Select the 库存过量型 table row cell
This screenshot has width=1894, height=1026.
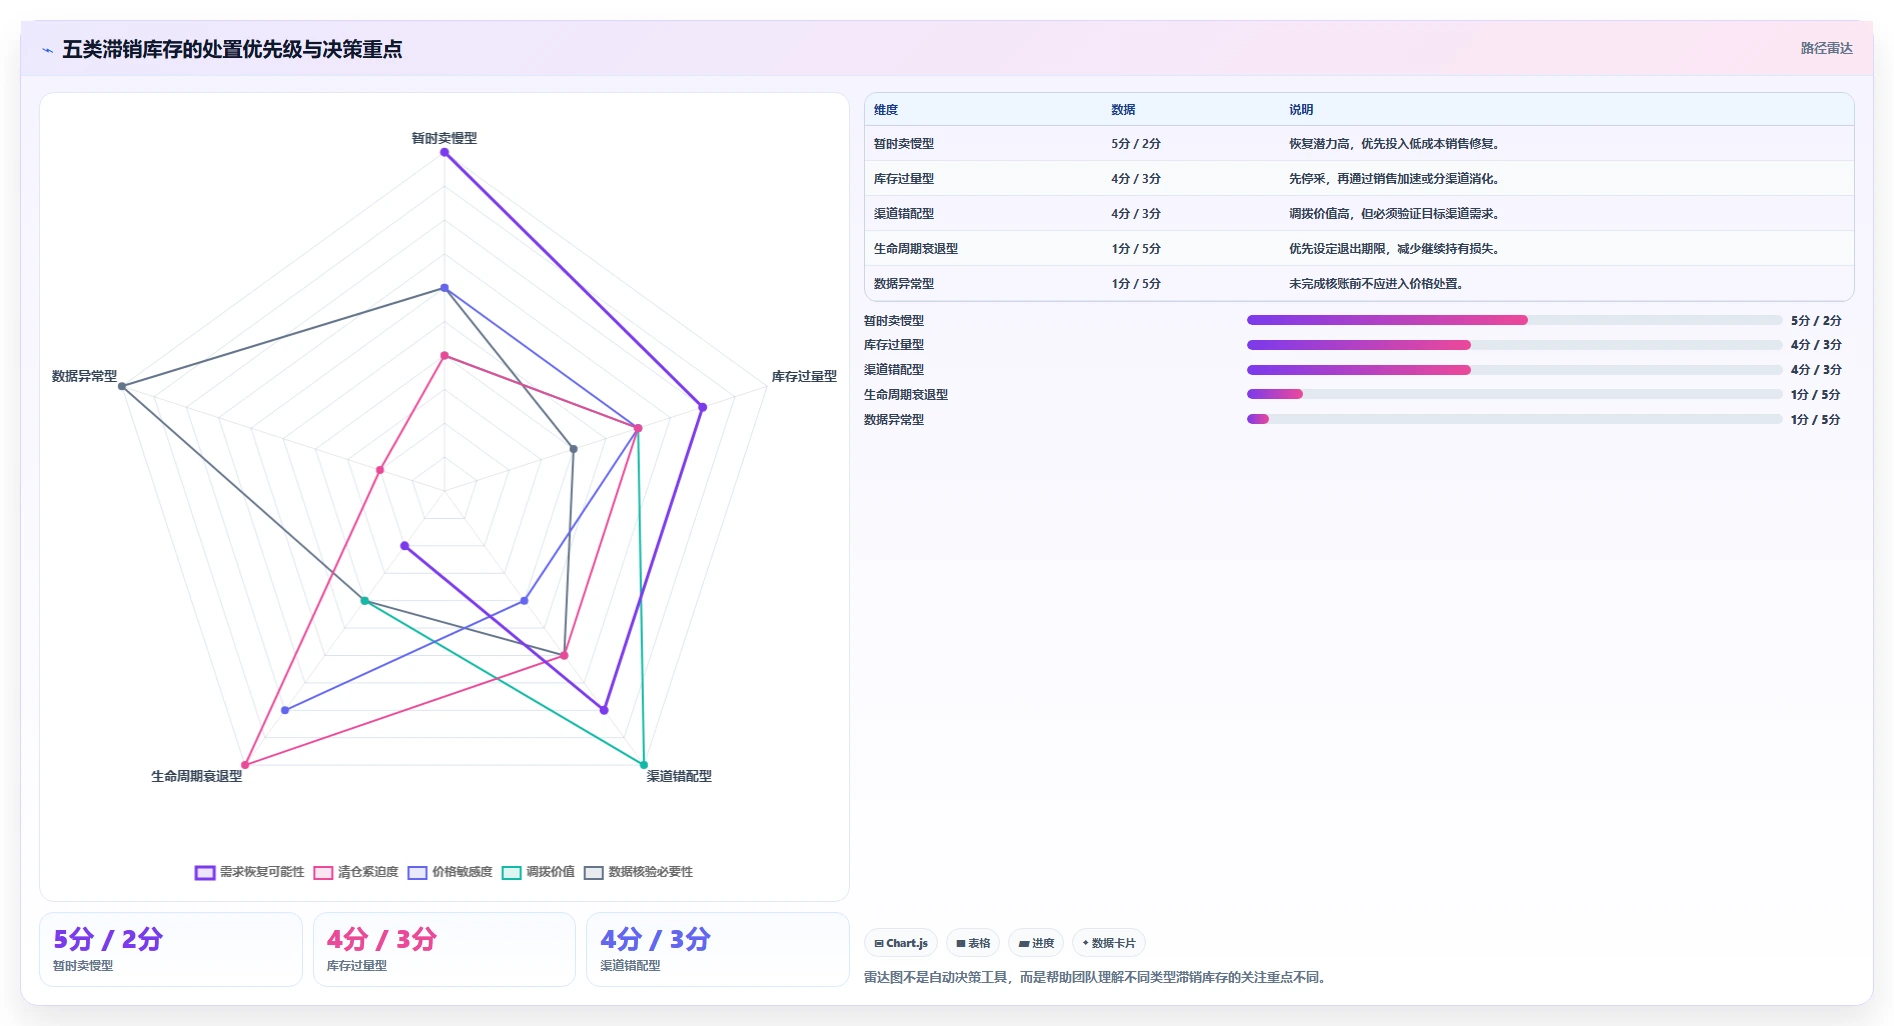904,179
